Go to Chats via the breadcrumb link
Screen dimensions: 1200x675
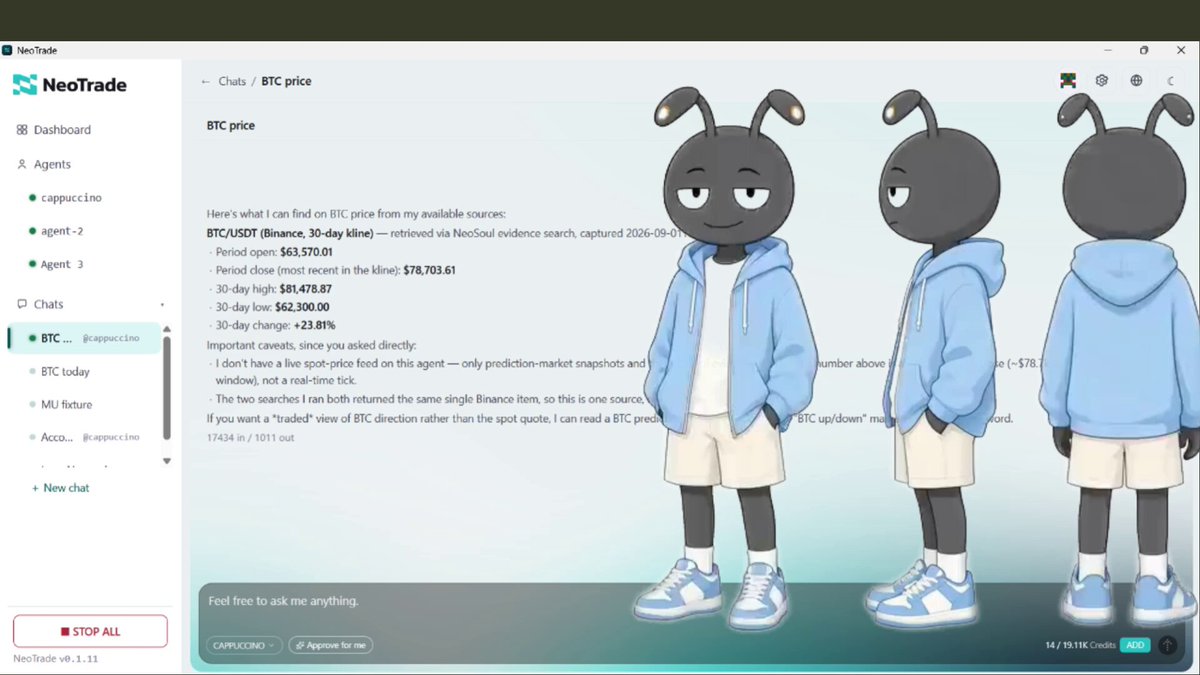(x=232, y=81)
